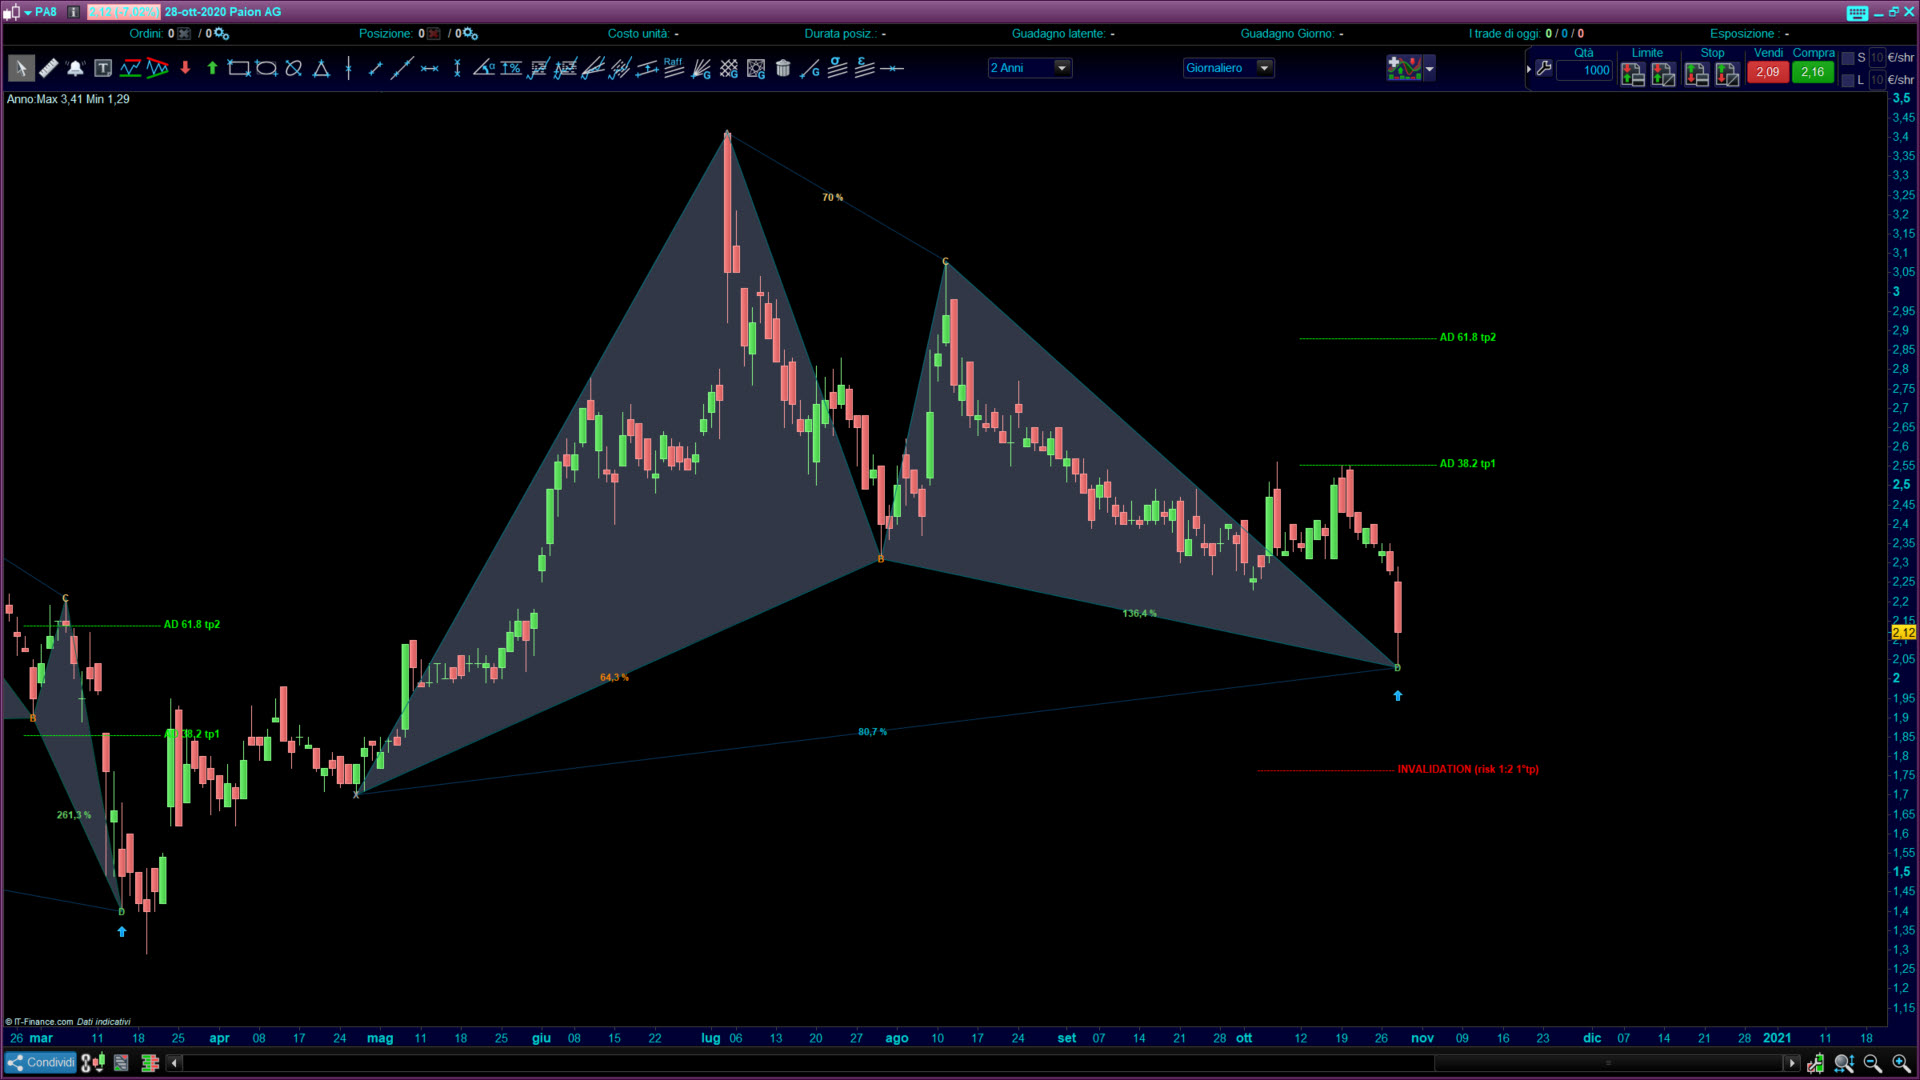Toggle the S stop-loss checkbox

[x=1848, y=58]
